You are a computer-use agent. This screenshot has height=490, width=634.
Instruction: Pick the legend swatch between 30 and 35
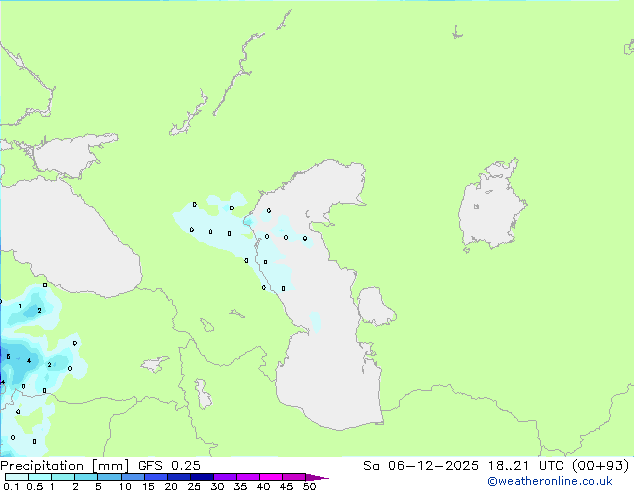tap(224, 477)
